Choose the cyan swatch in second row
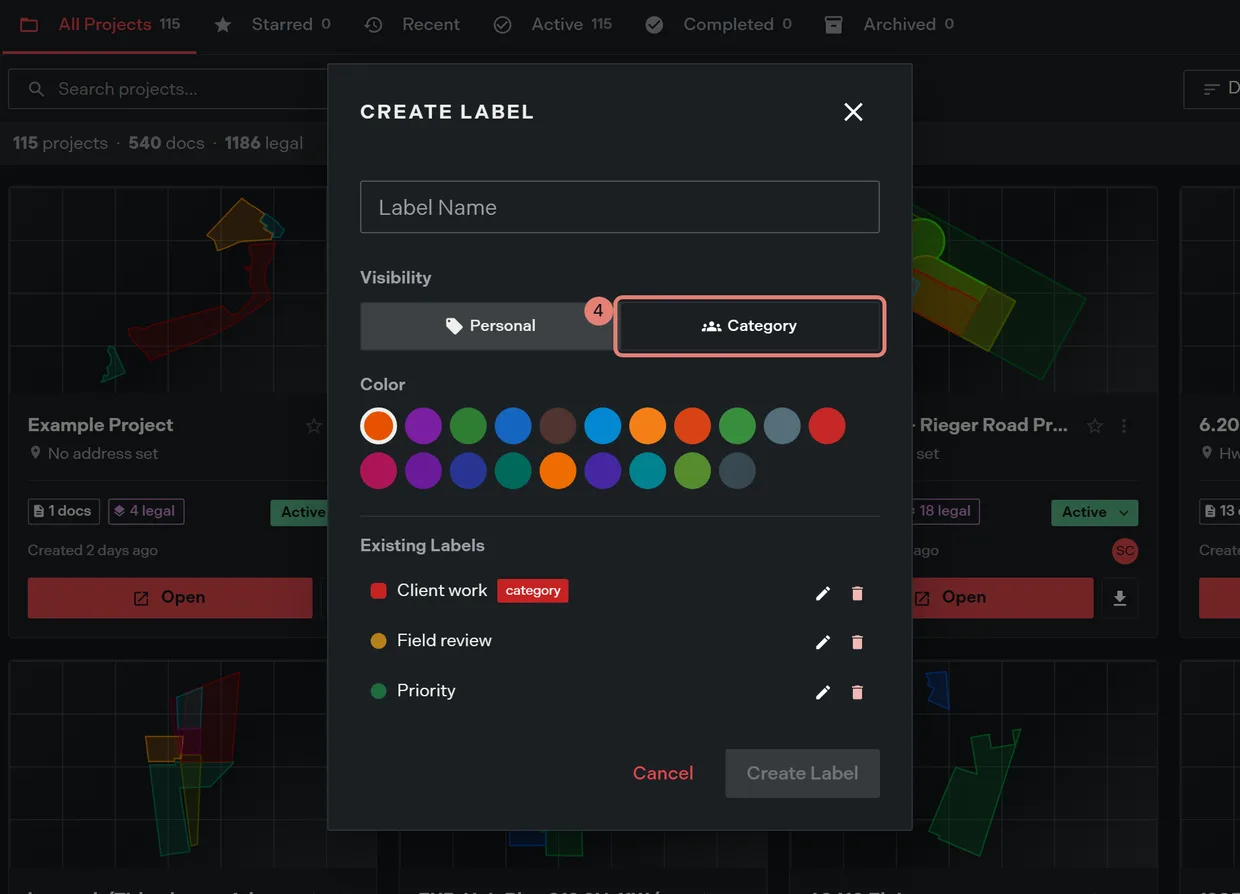 coord(648,471)
